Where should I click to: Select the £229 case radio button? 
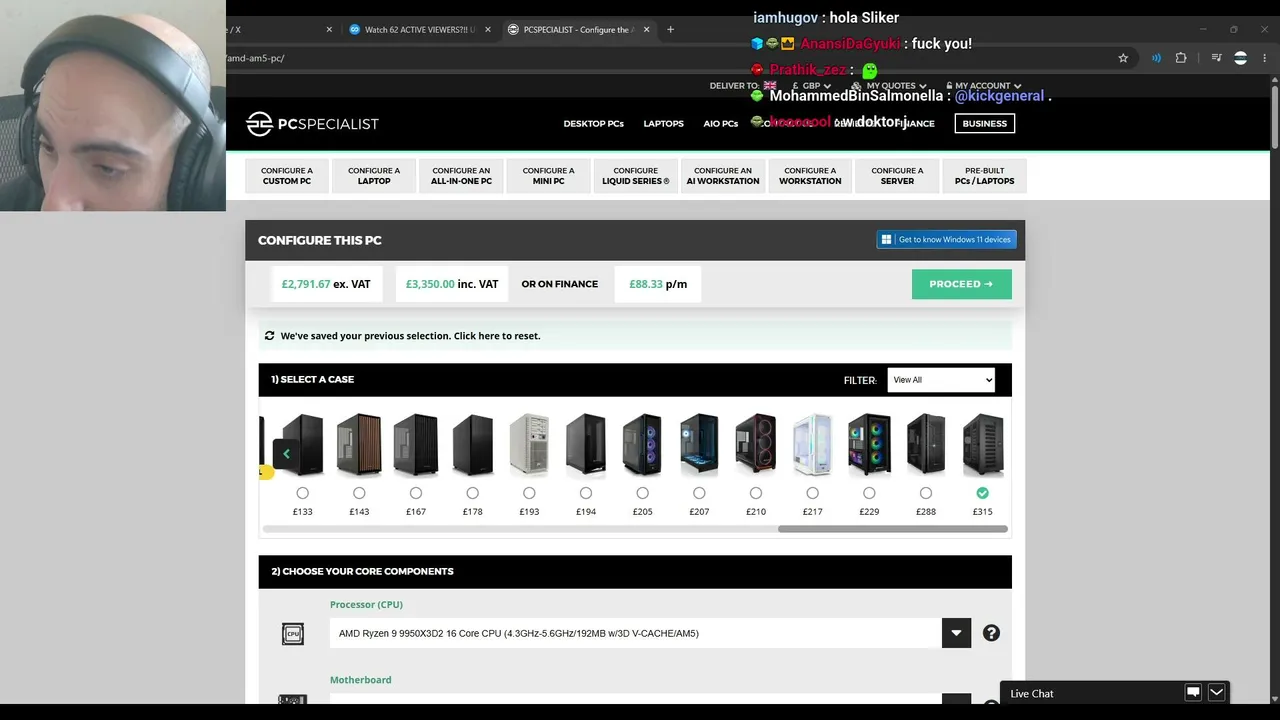point(869,493)
